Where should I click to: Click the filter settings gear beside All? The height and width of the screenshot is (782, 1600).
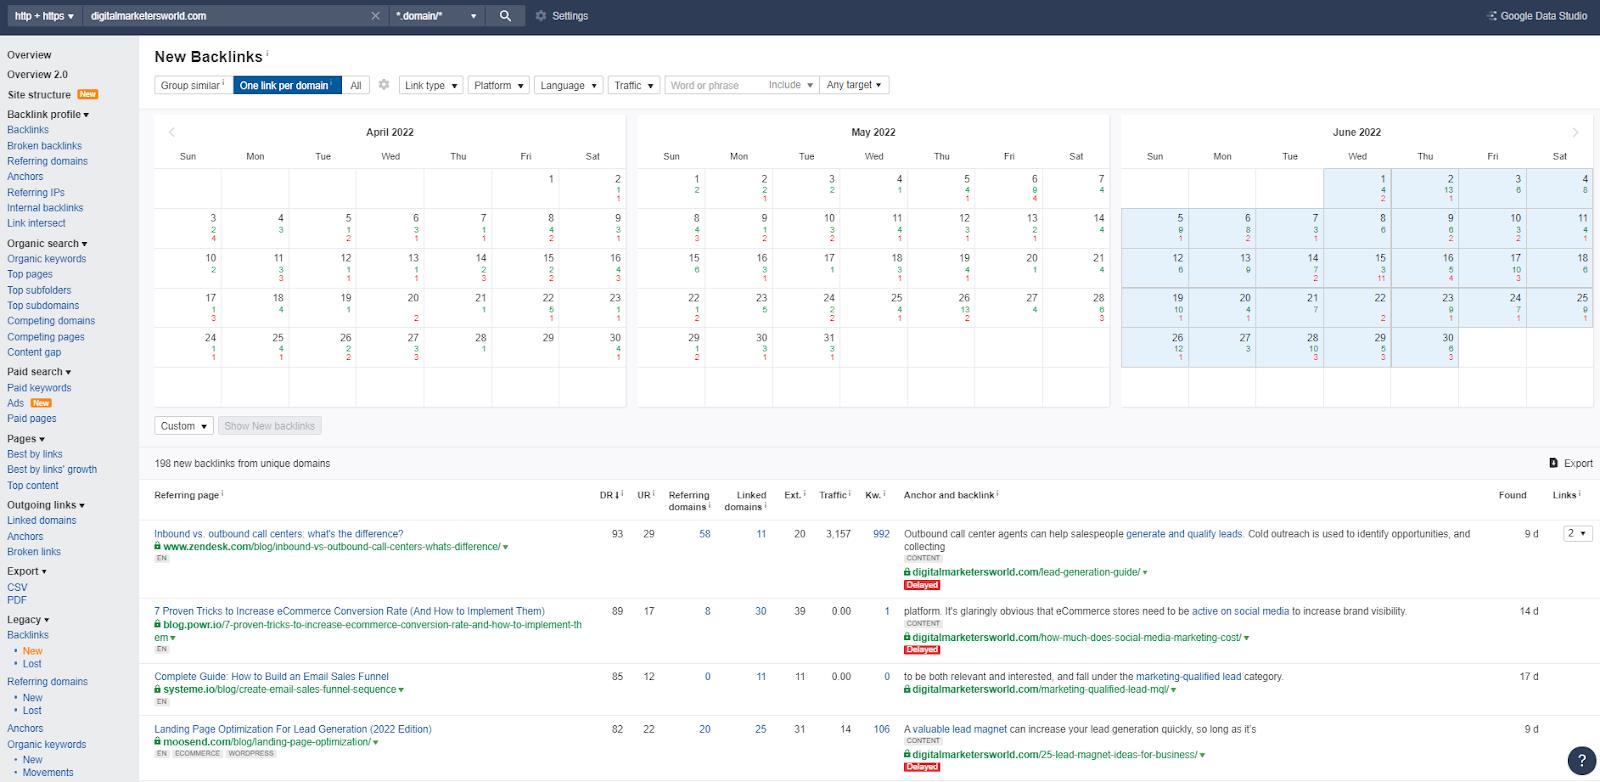pos(383,85)
